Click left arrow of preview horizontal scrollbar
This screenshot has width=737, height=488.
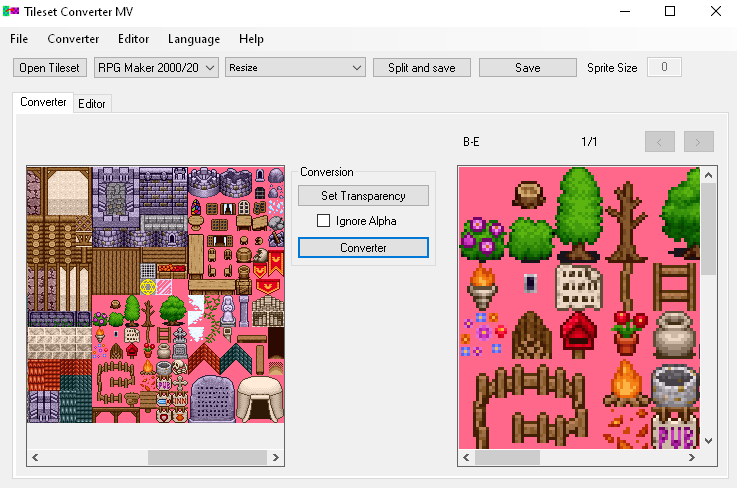pyautogui.click(x=466, y=457)
